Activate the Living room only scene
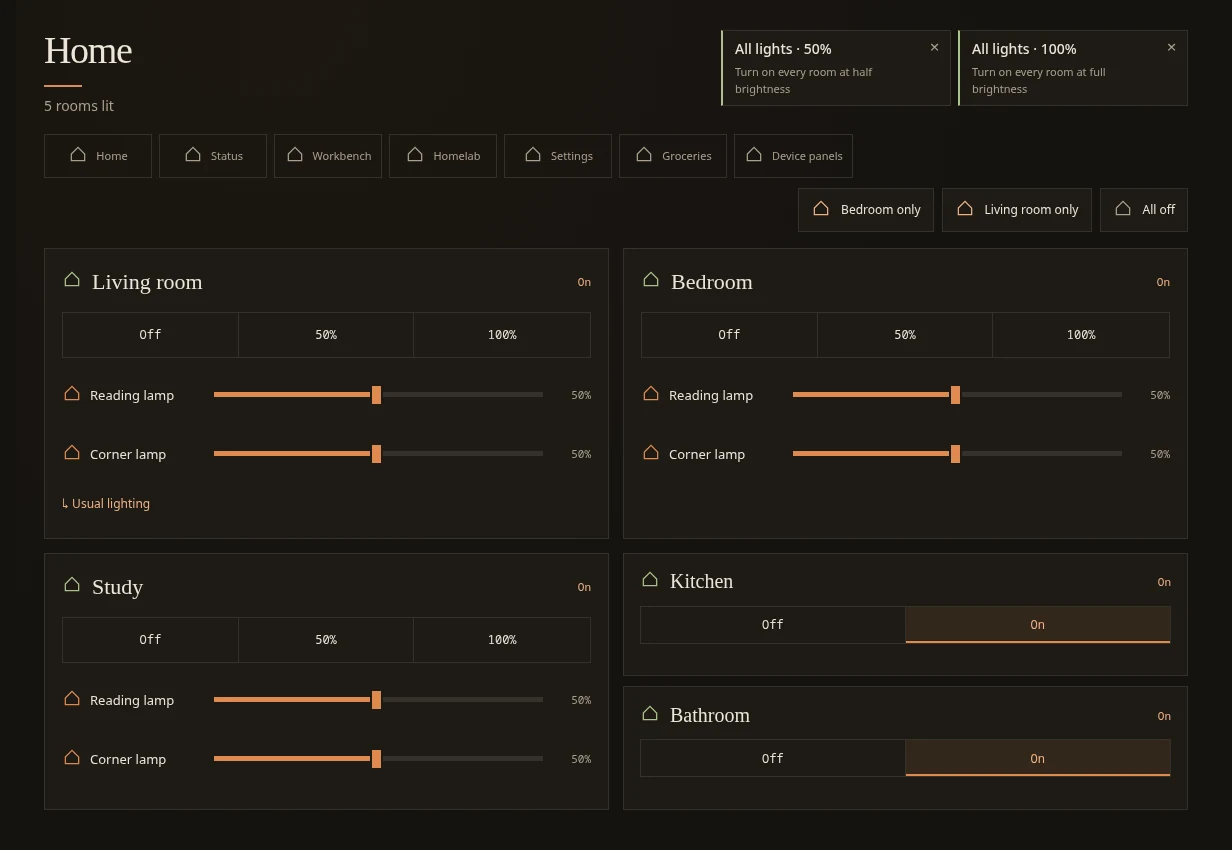The width and height of the screenshot is (1232, 850). pyautogui.click(x=1017, y=210)
